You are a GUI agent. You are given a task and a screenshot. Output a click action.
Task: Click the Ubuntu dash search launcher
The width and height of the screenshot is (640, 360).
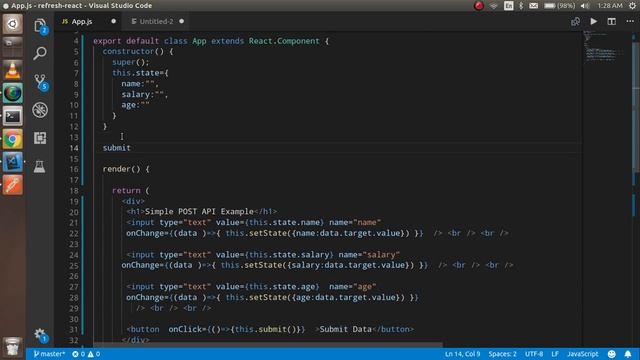[13, 24]
